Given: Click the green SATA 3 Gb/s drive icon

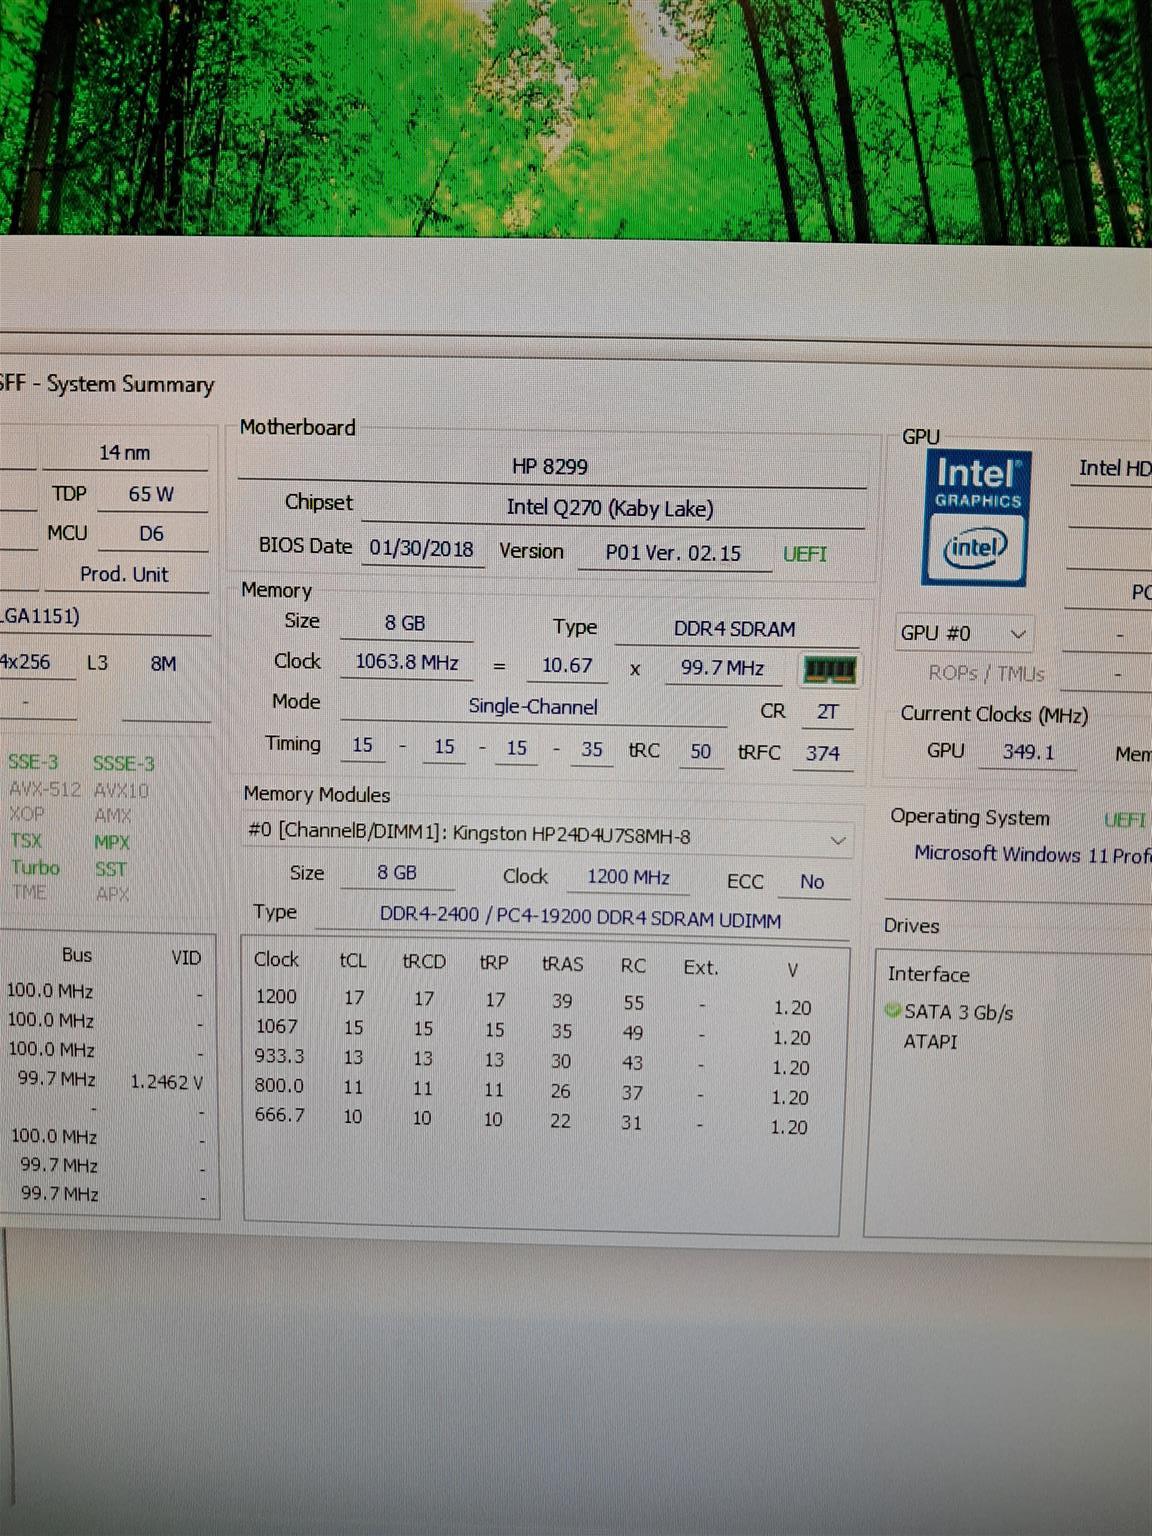Looking at the screenshot, I should point(893,1011).
